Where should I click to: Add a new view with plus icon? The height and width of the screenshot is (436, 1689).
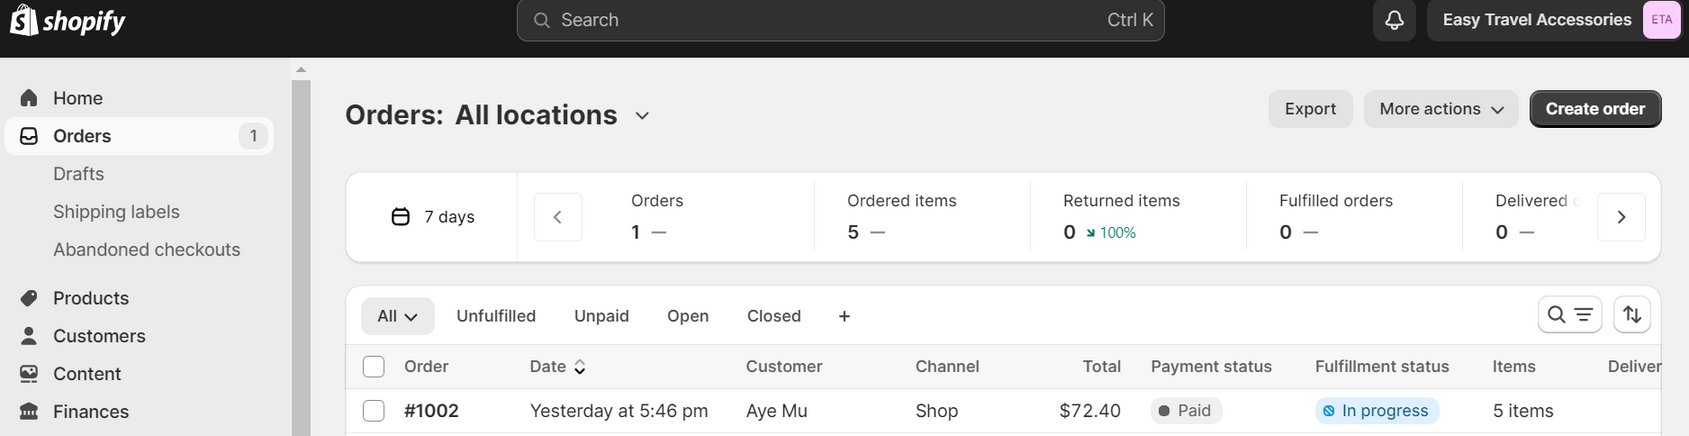844,316
